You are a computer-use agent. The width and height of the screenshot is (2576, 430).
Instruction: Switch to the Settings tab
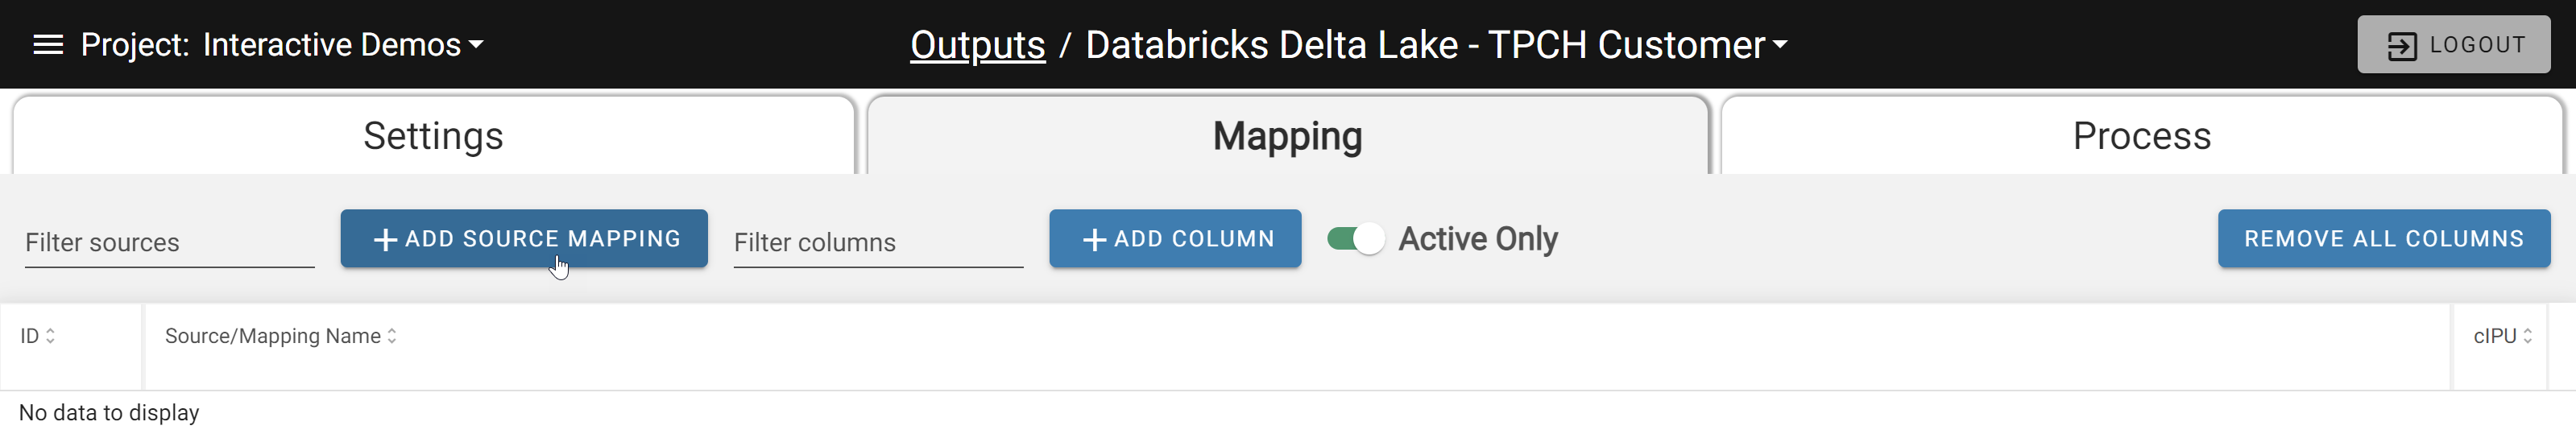433,136
